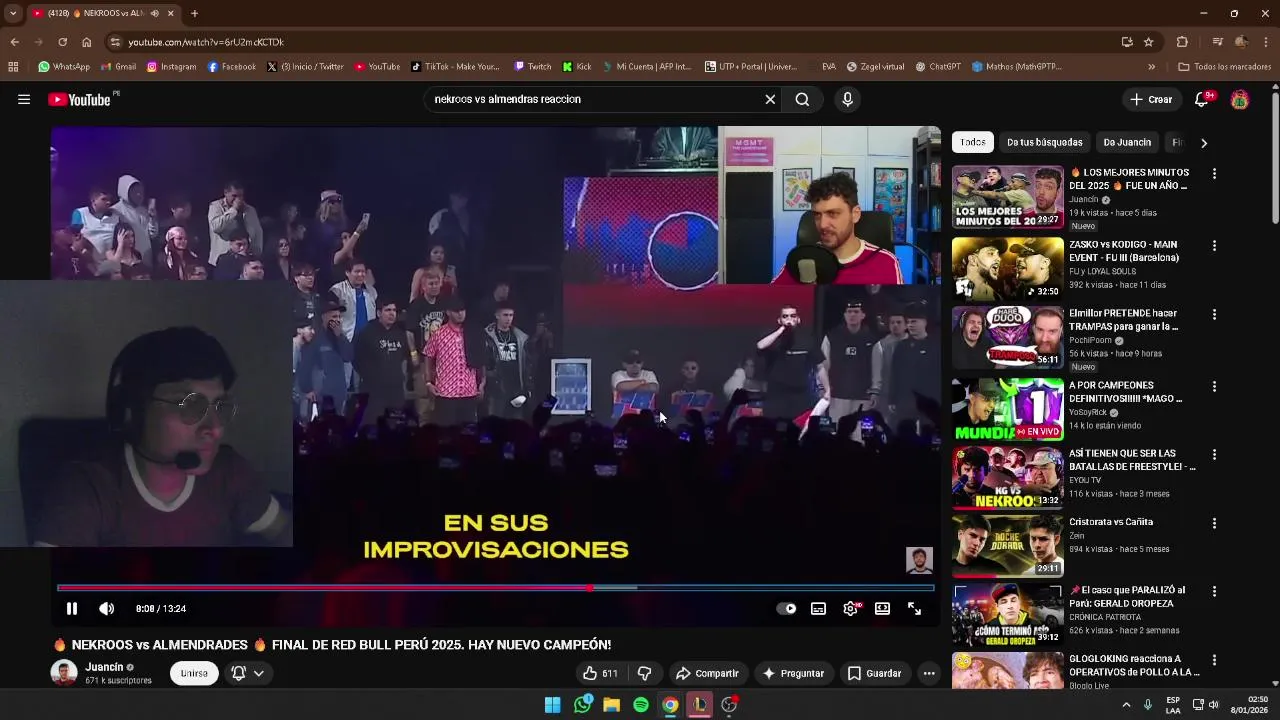Click the channel watermark in player corner
Screen dimensions: 1280x720
coord(919,560)
